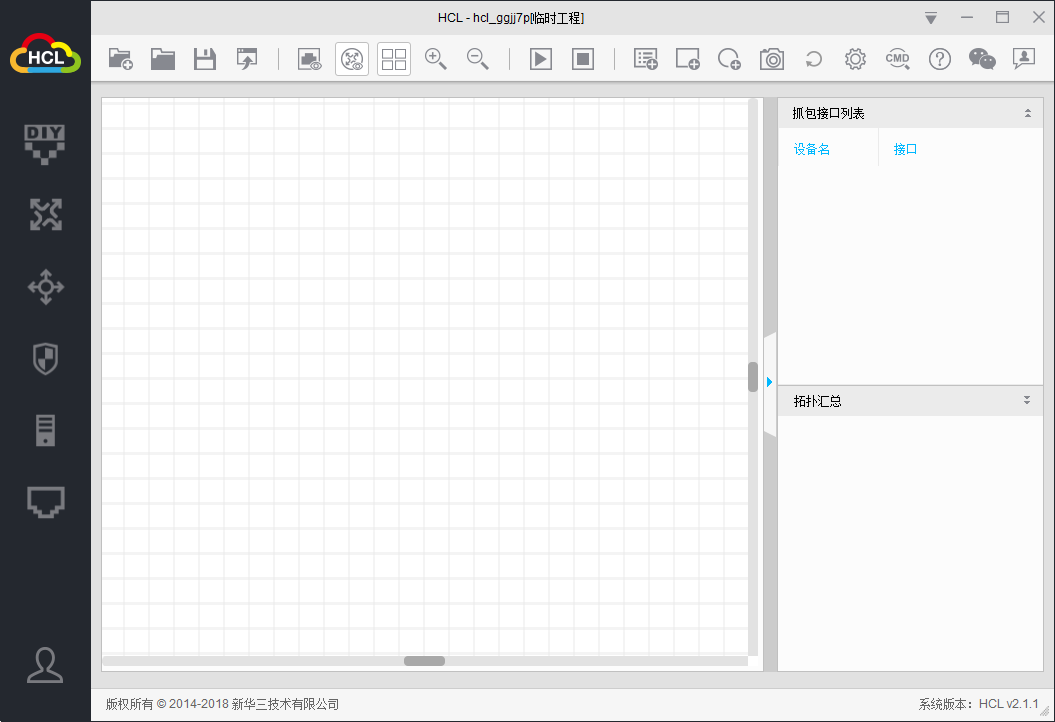The width and height of the screenshot is (1055, 722).
Task: Expand the 拓扑汇总 panel
Action: click(1026, 400)
